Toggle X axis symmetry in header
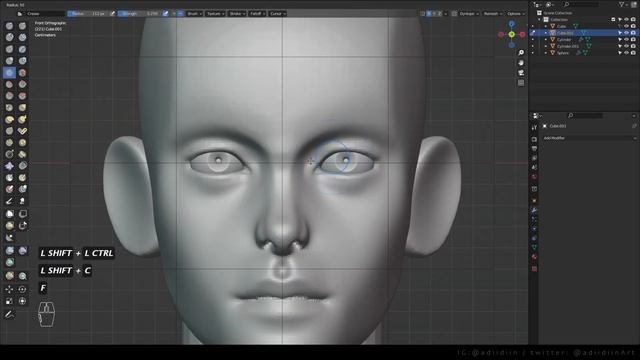 click(429, 13)
